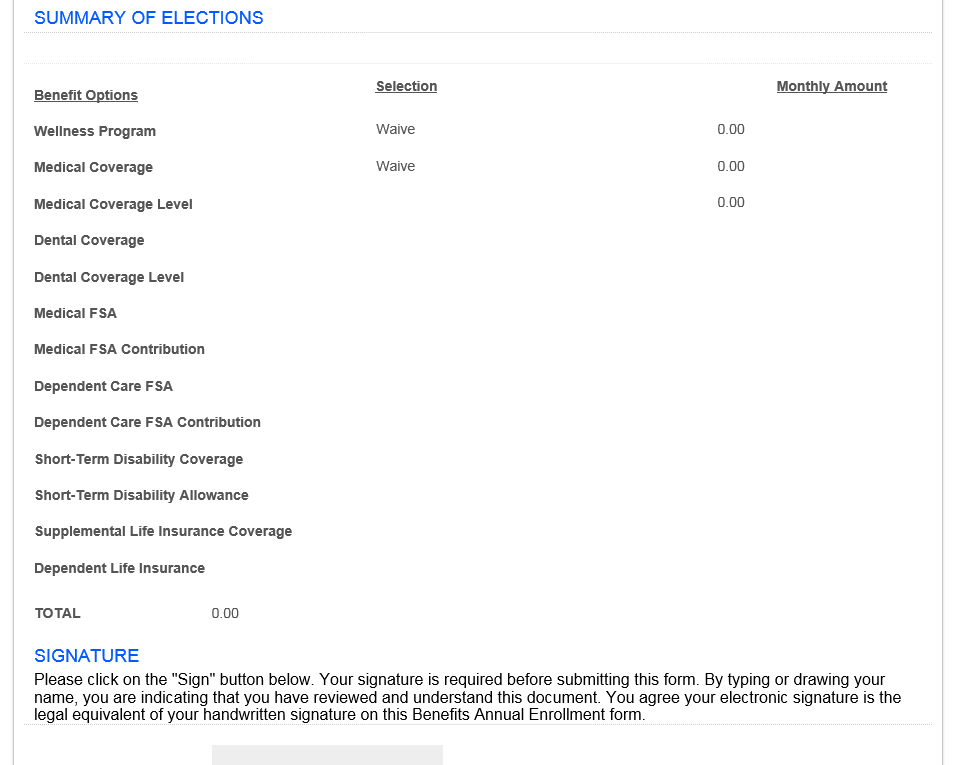
Task: Click the Supplemental Life Insurance Coverage label
Action: click(x=163, y=531)
